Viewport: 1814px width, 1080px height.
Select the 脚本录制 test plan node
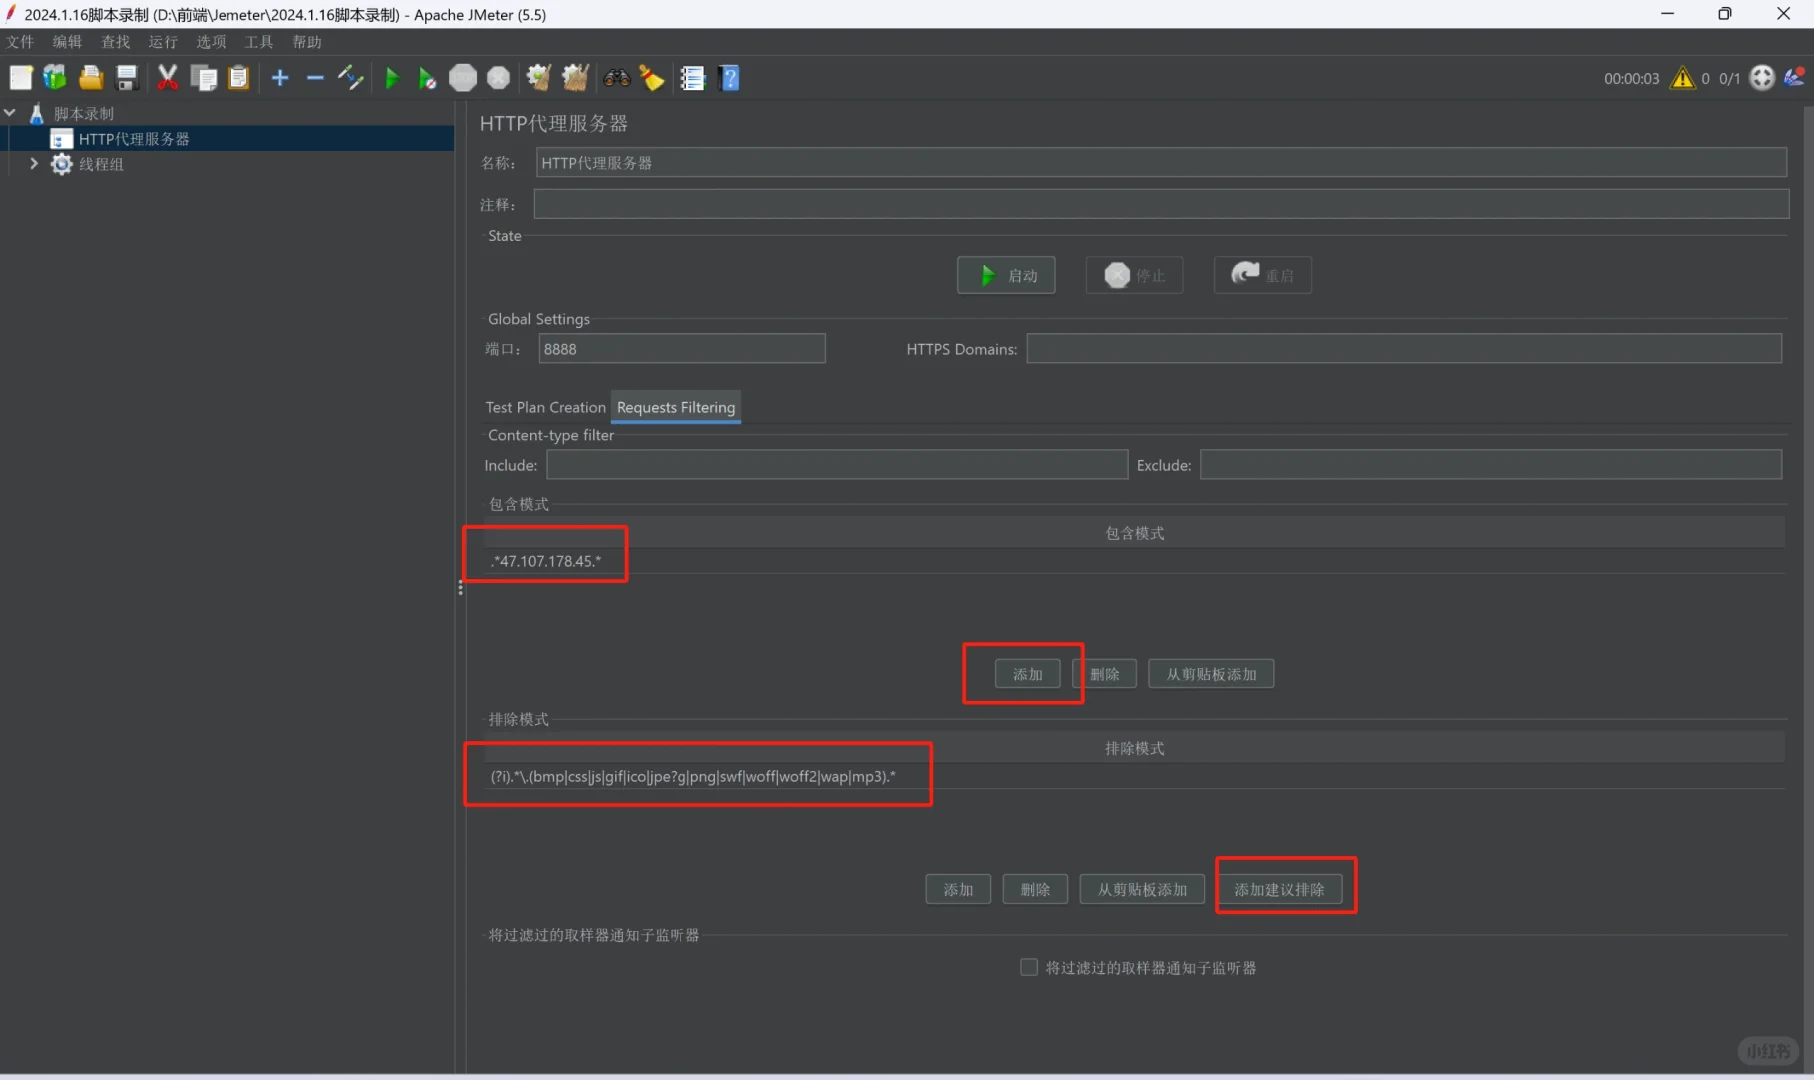point(84,113)
